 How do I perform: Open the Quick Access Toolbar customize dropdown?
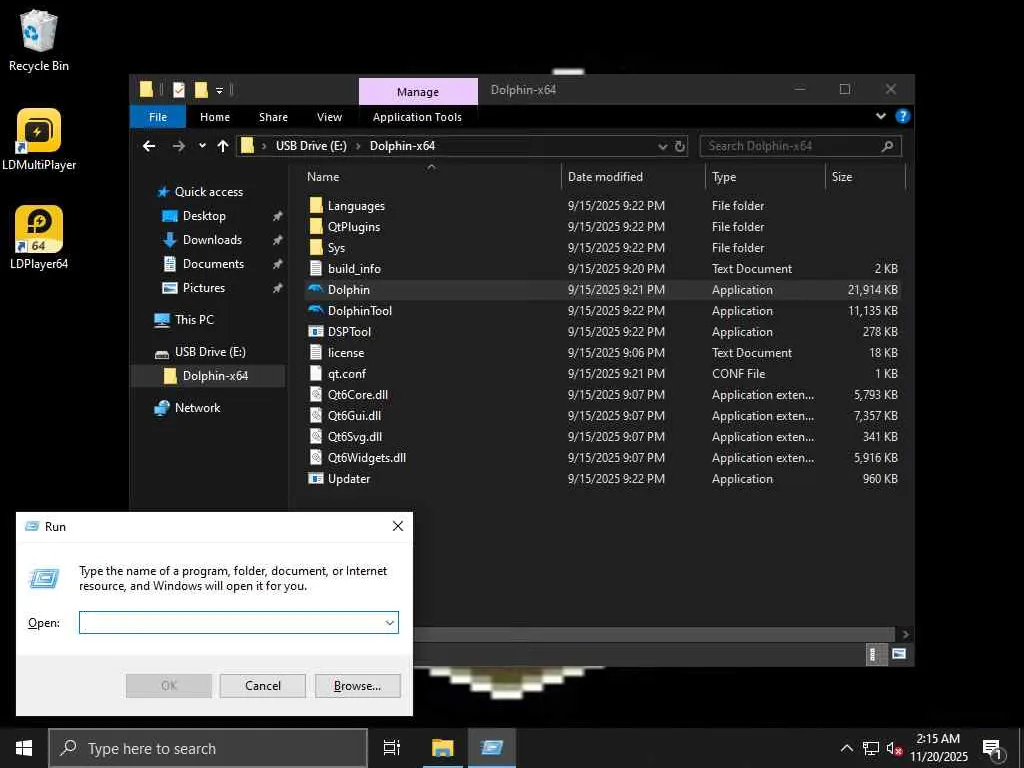pyautogui.click(x=219, y=90)
